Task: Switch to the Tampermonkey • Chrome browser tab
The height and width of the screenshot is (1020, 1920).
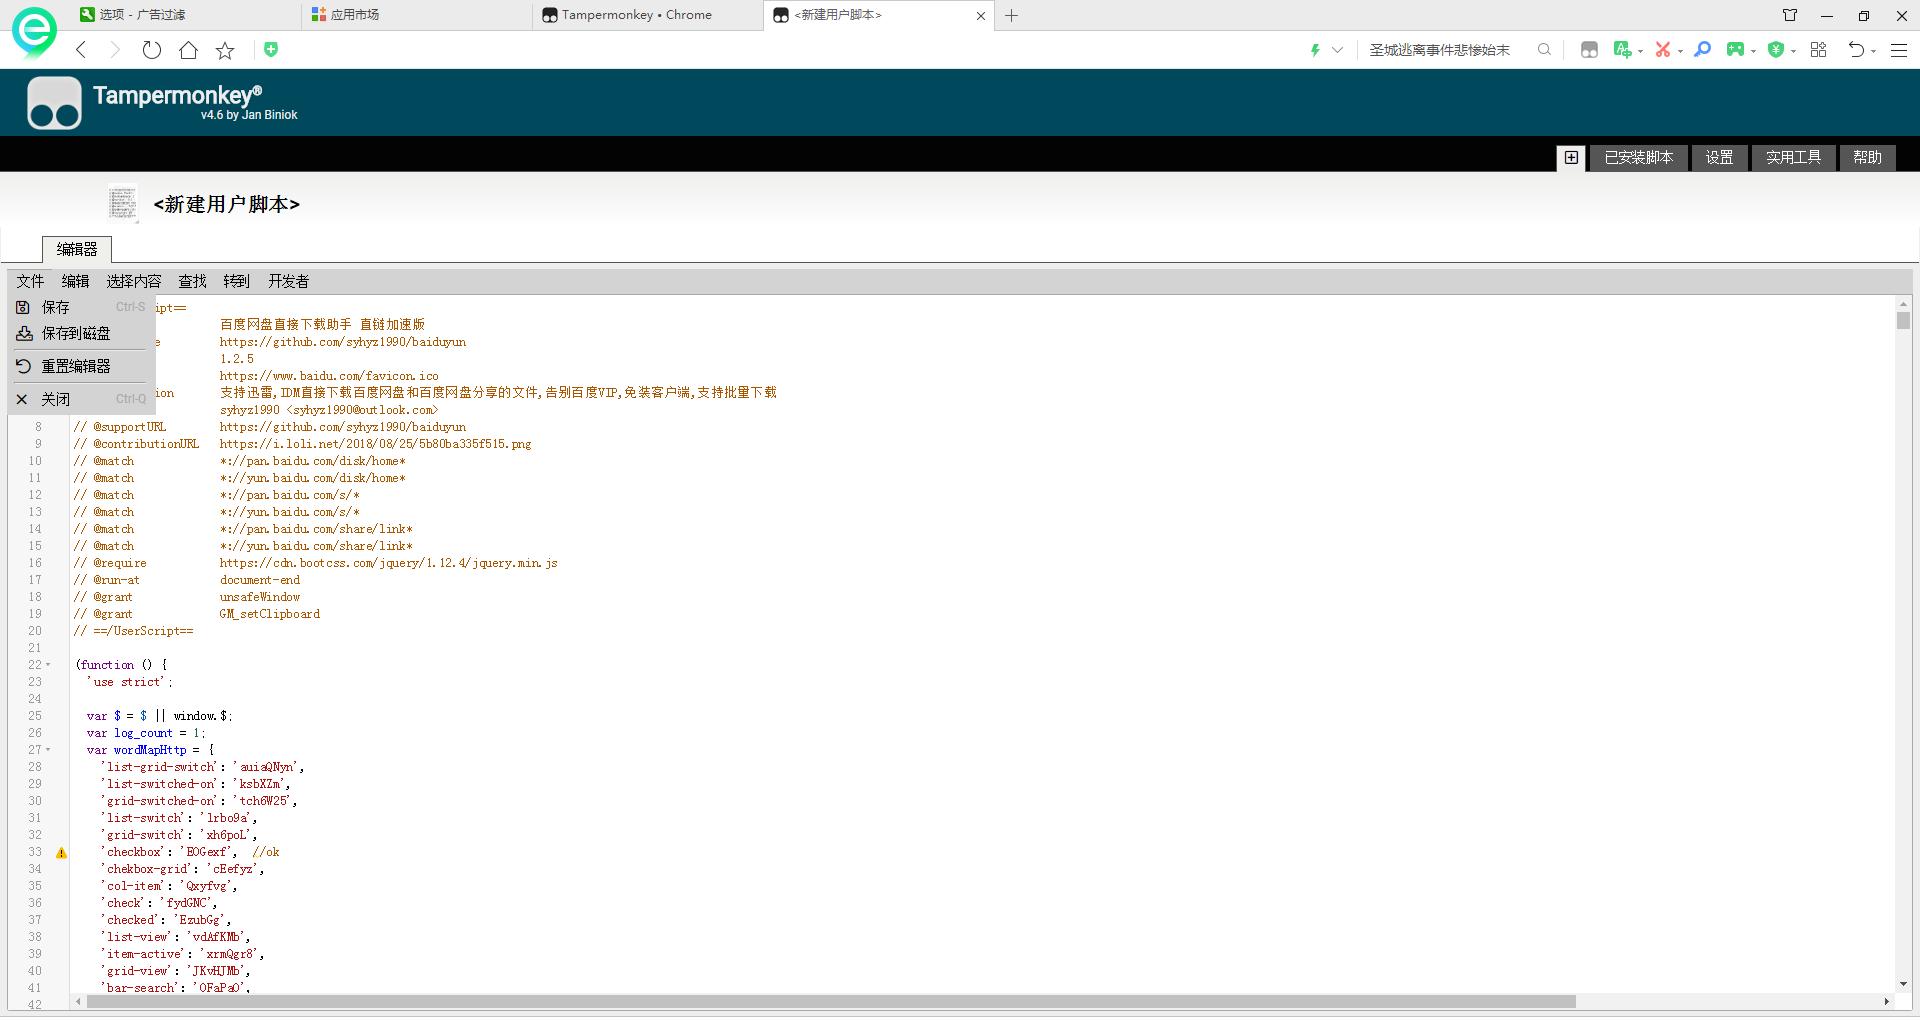Action: [x=648, y=15]
